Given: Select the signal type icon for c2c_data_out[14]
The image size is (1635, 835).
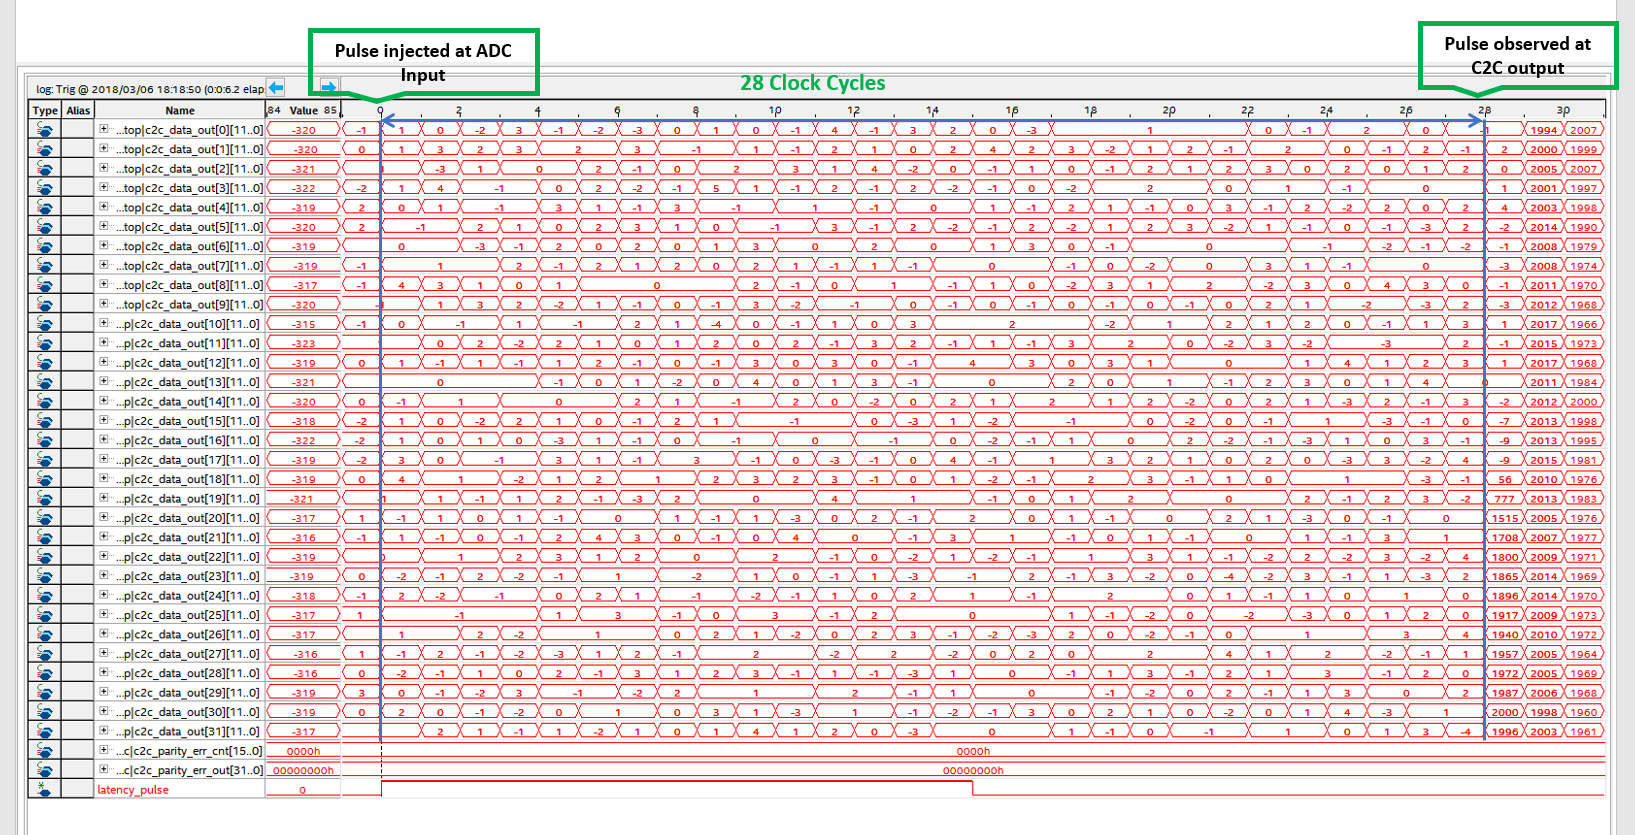Looking at the screenshot, I should pos(45,402).
